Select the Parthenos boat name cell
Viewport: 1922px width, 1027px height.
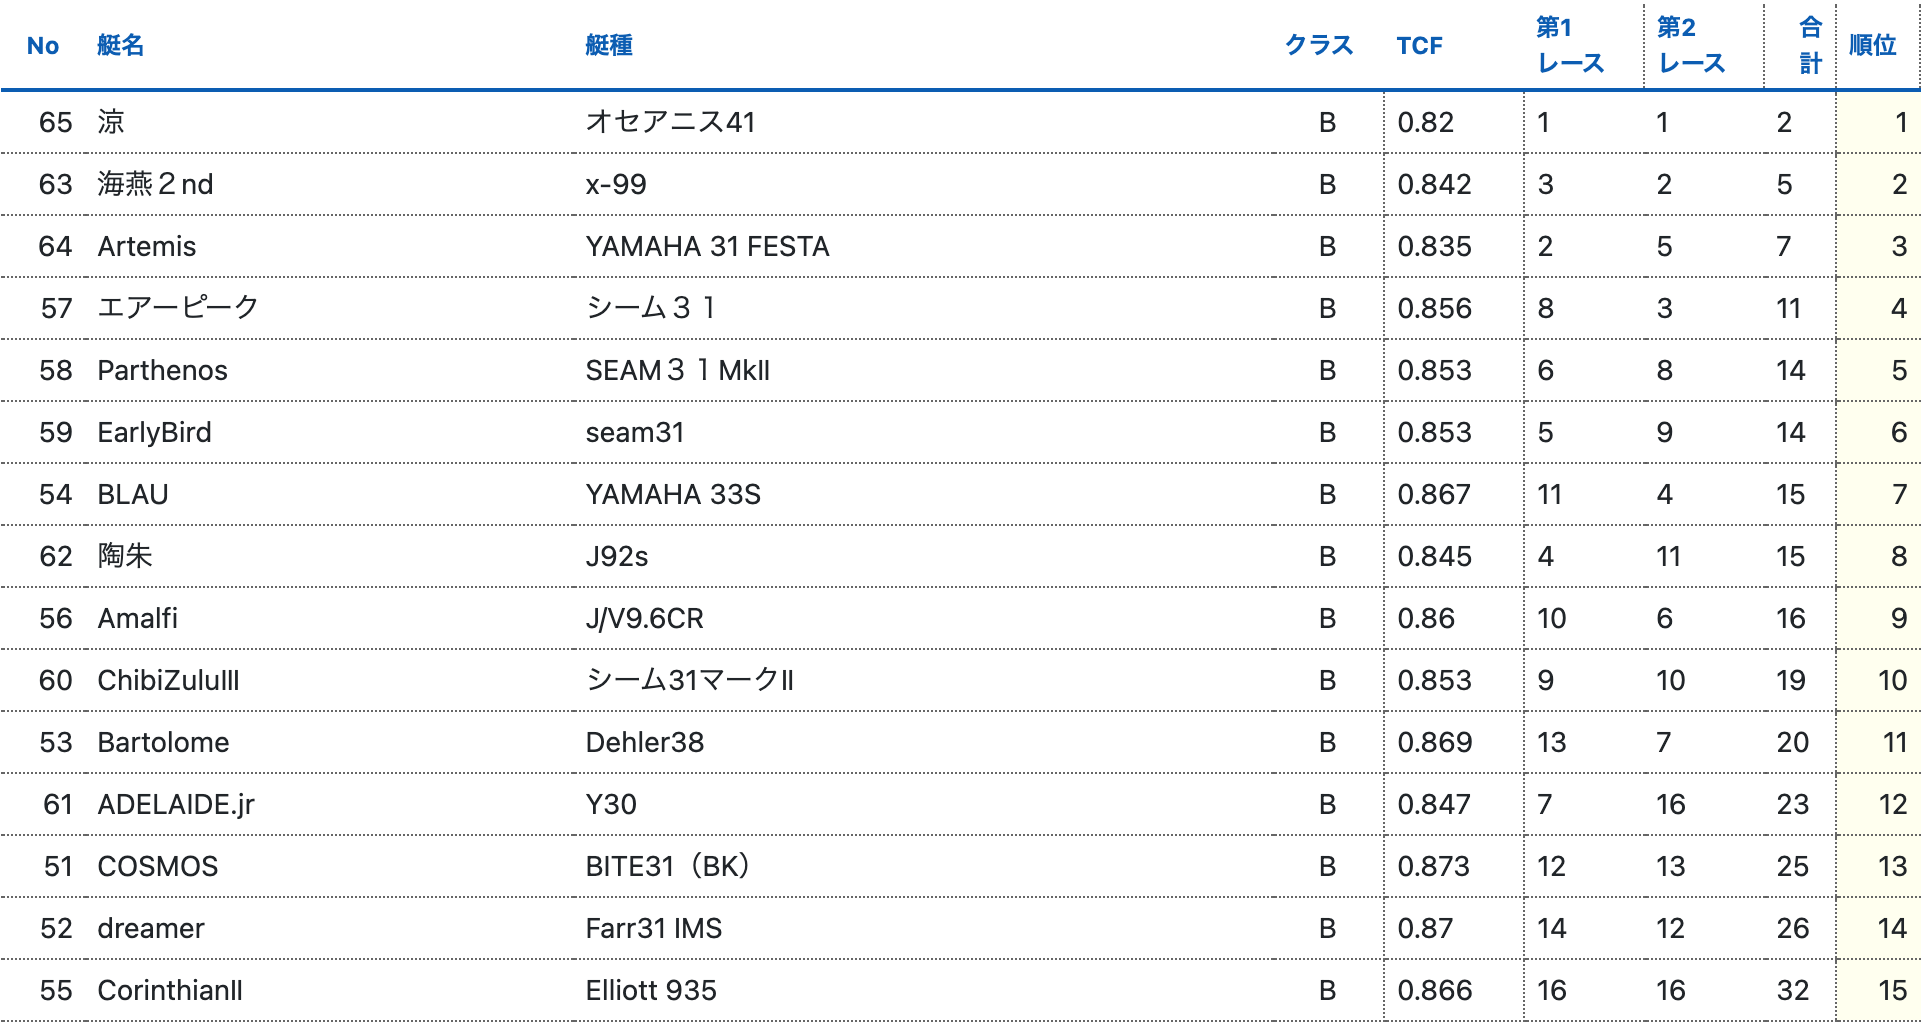pos(162,370)
